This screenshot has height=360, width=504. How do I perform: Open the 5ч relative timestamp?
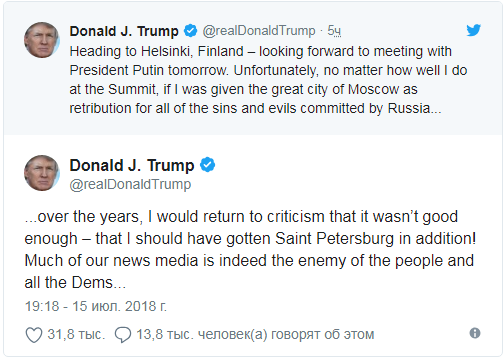tap(334, 31)
